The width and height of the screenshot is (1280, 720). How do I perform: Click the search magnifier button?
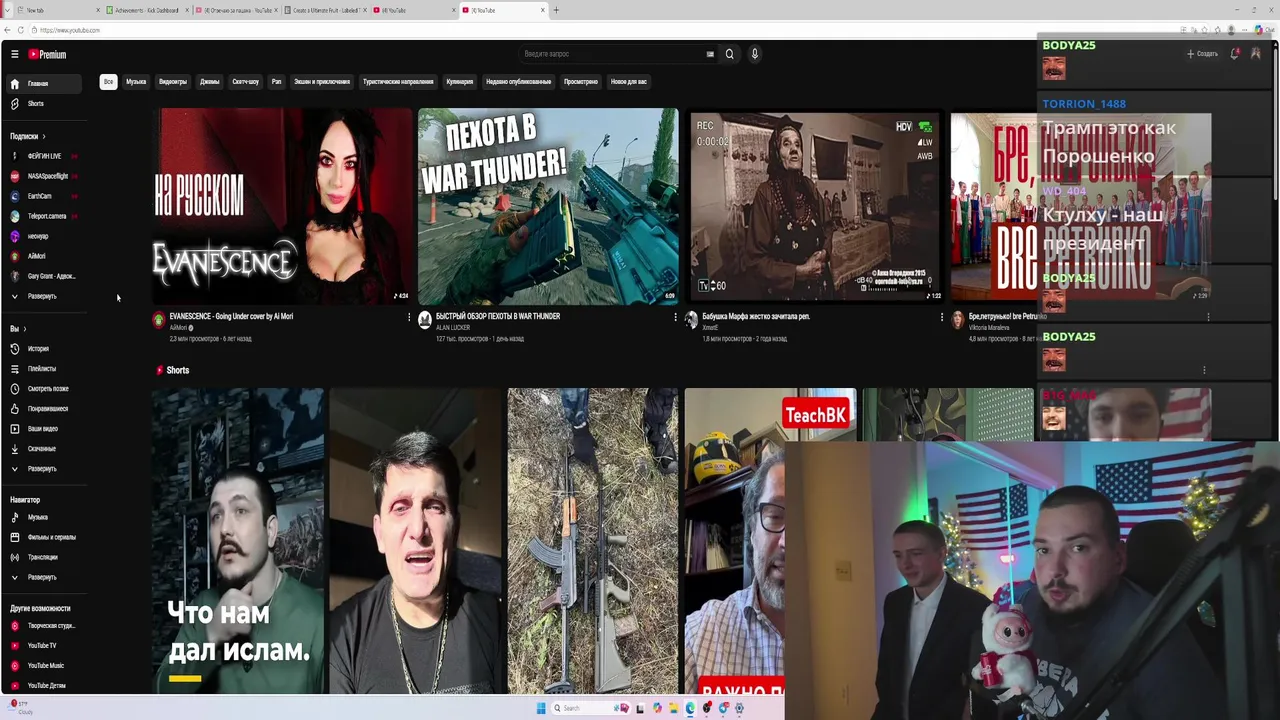[x=729, y=54]
